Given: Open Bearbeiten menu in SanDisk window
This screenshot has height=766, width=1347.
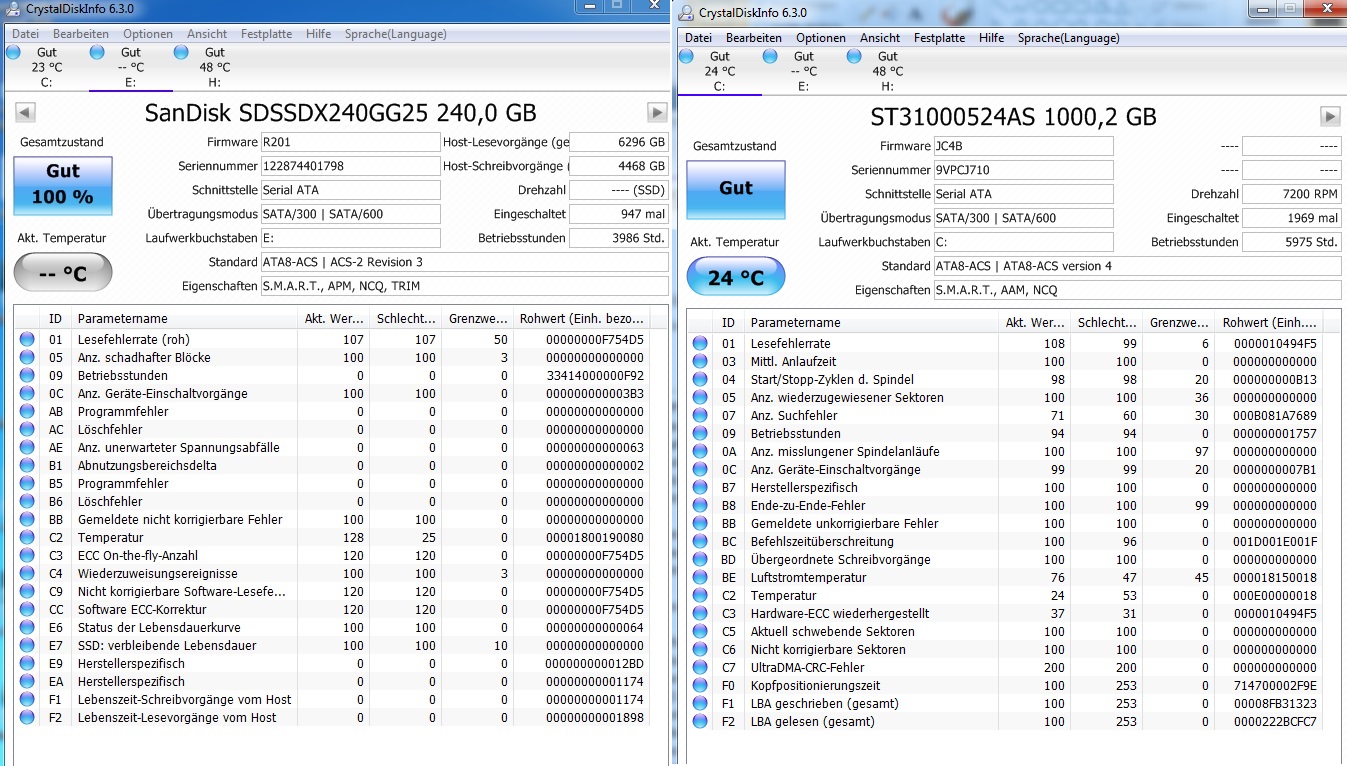Looking at the screenshot, I should click(x=81, y=34).
